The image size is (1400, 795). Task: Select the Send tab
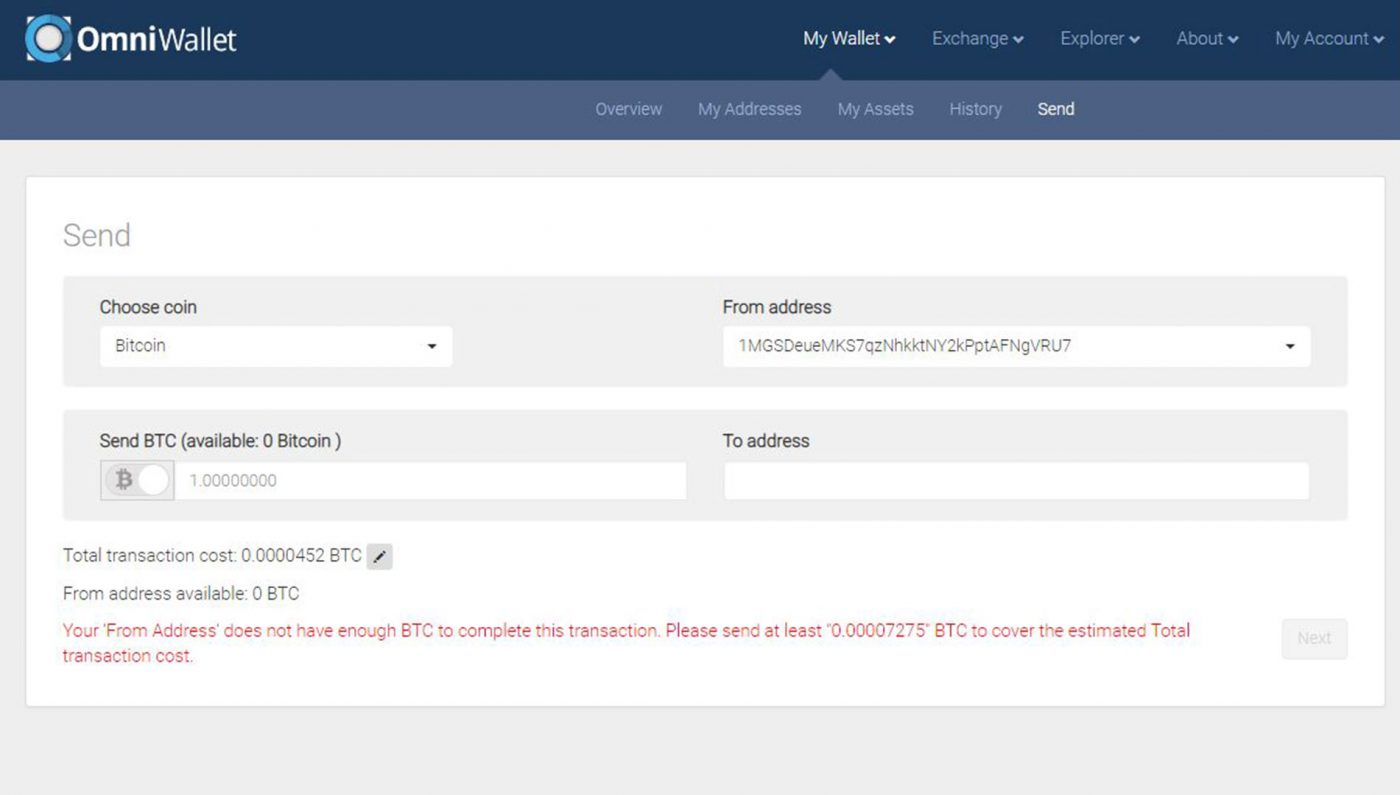[1056, 109]
